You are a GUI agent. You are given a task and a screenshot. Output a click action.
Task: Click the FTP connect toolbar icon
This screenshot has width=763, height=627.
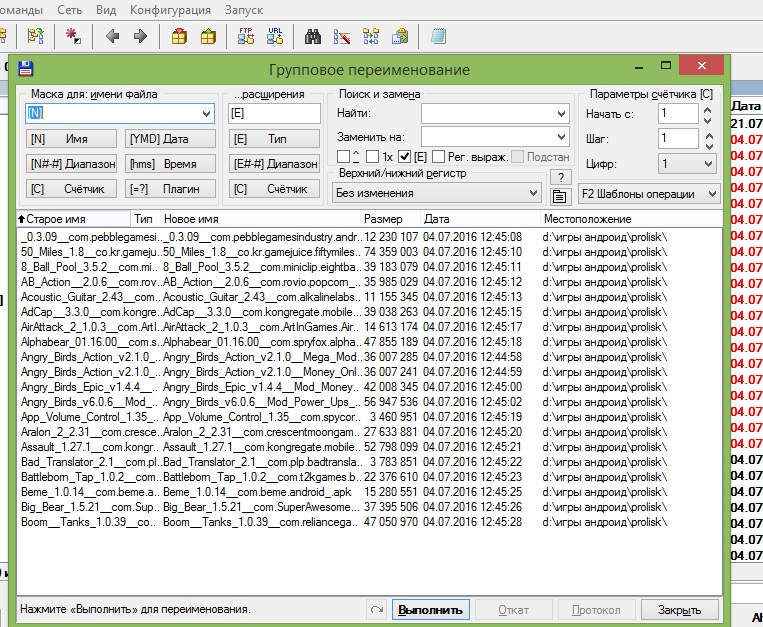point(246,36)
